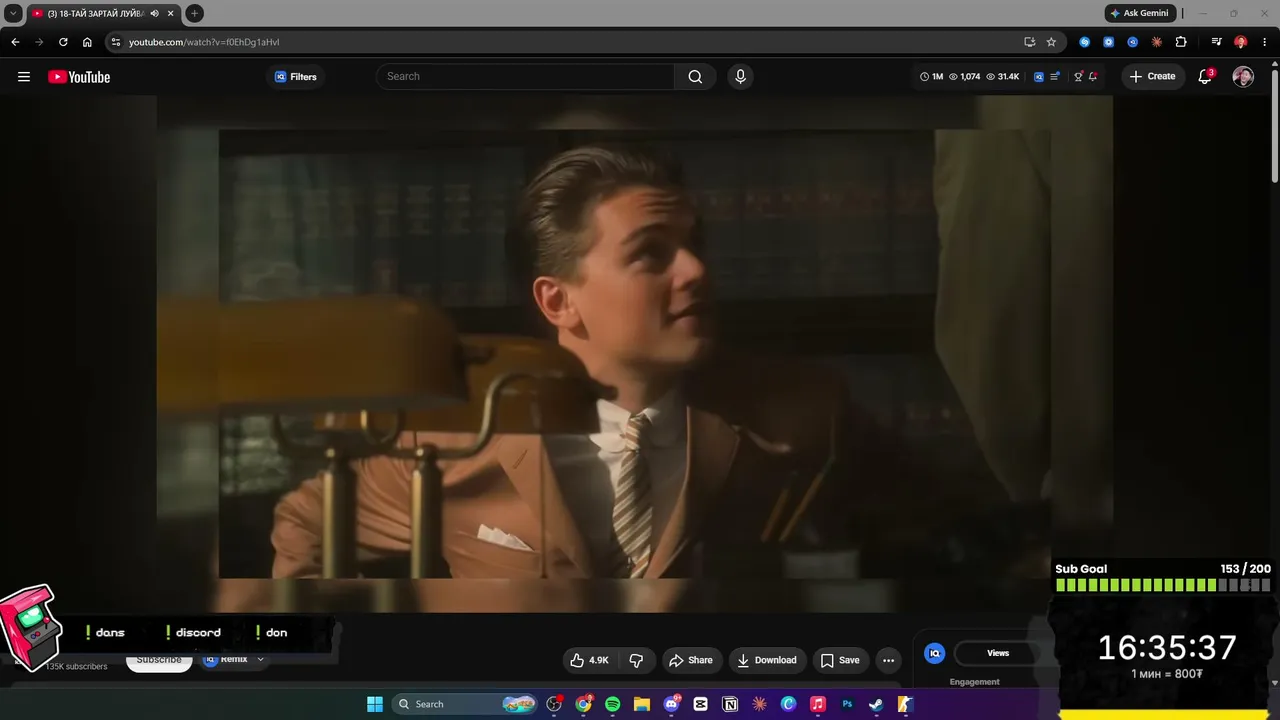This screenshot has height=720, width=1280.
Task: Open Counter-Strike from the taskbar
Action: pos(905,704)
